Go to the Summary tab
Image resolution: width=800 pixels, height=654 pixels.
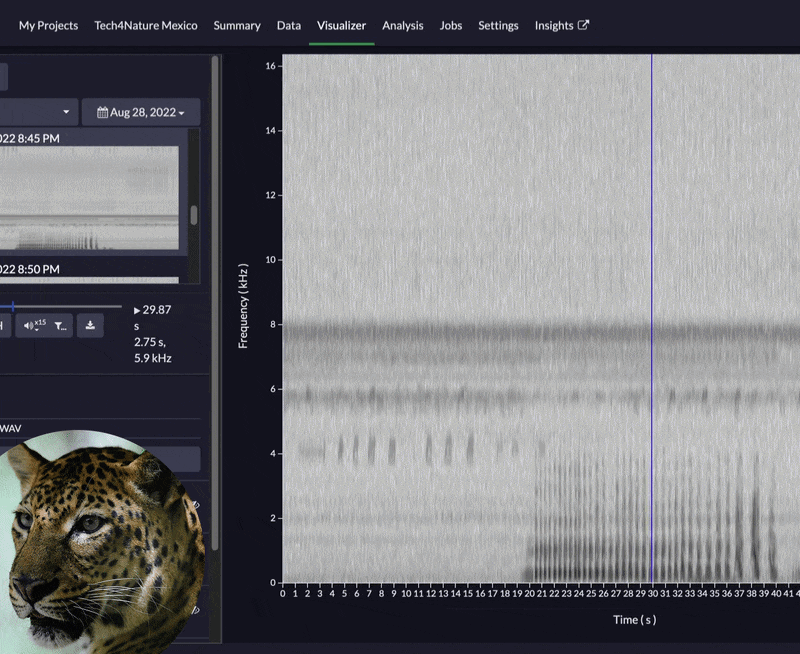(237, 25)
